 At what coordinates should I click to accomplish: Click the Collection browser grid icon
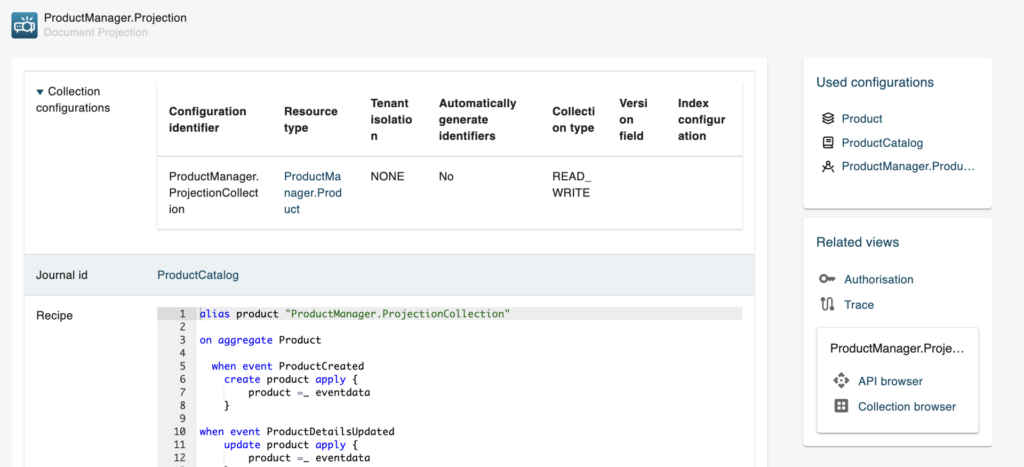[841, 406]
